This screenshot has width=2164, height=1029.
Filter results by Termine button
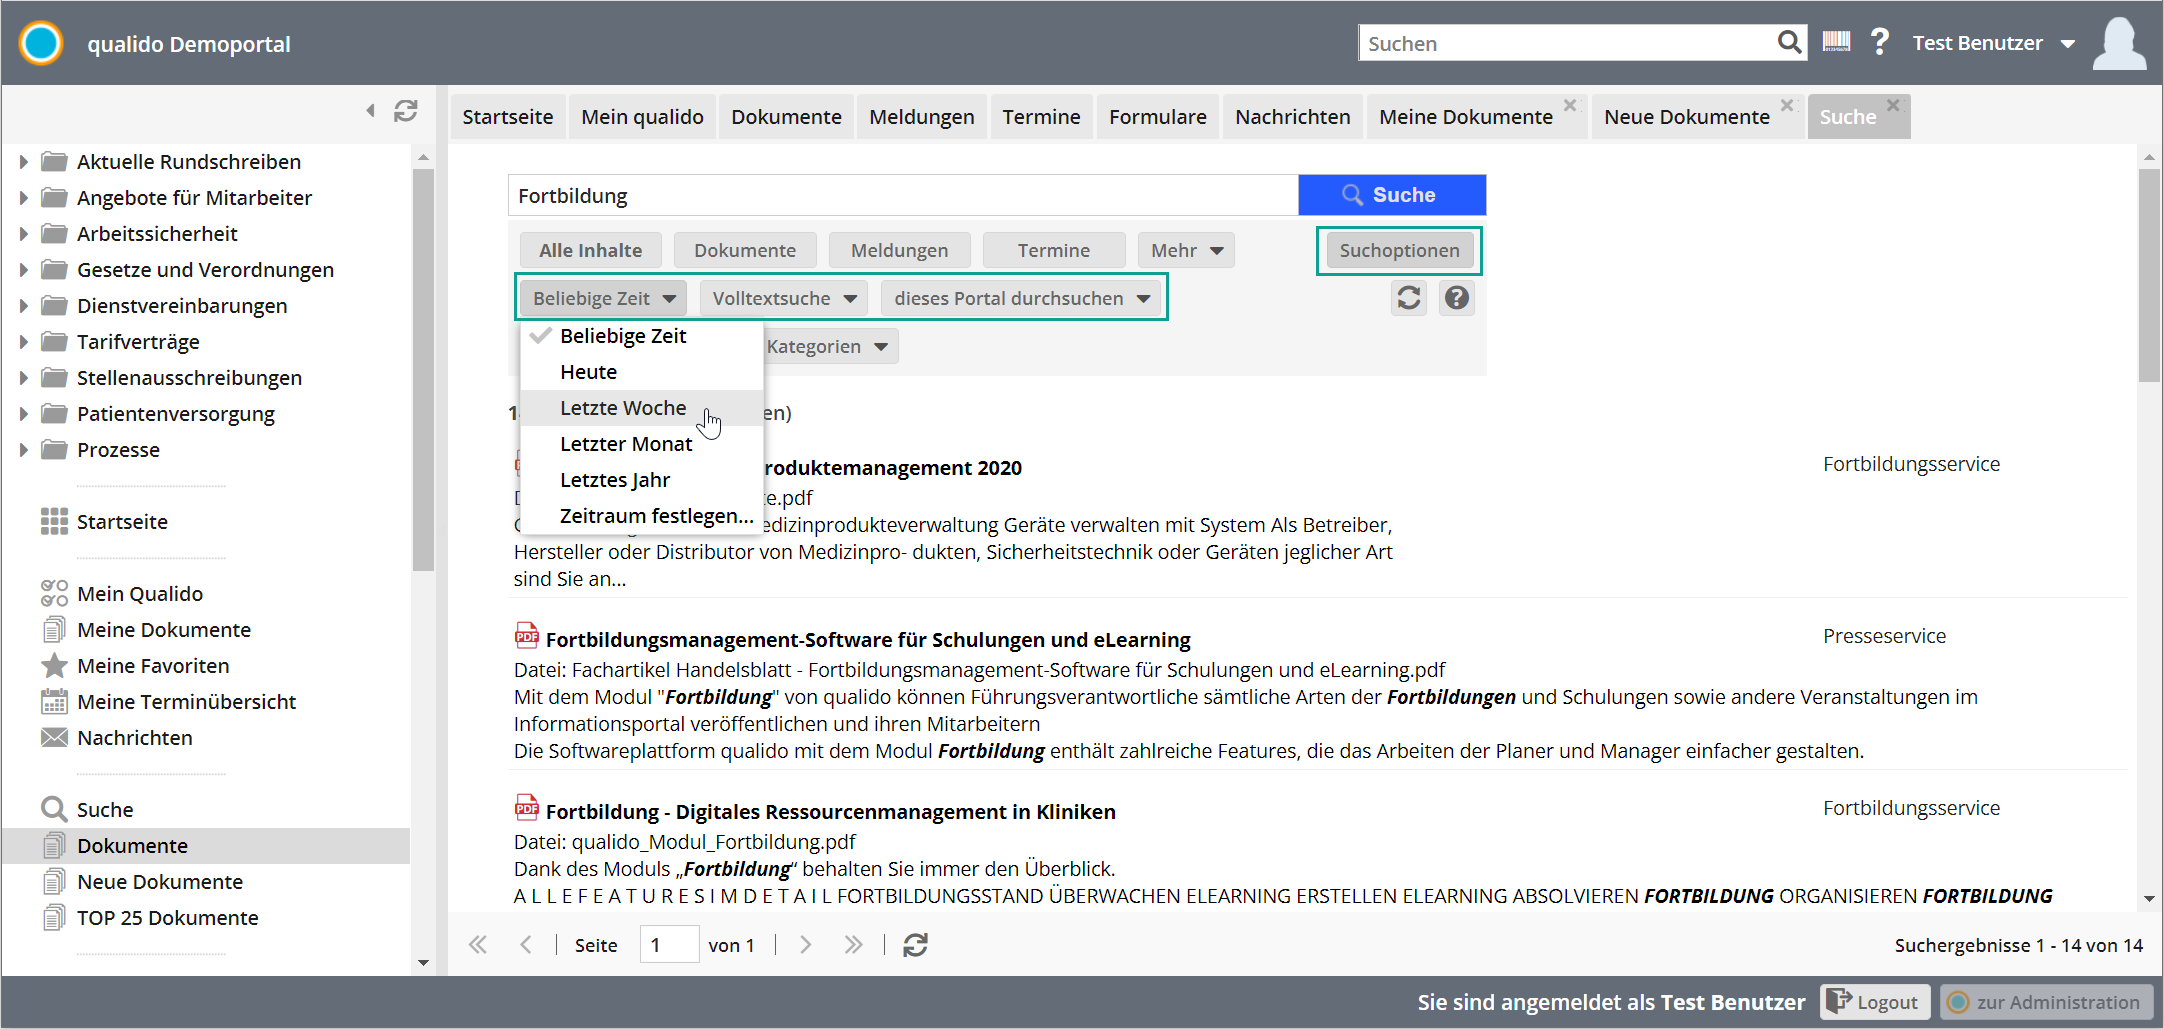coord(1054,250)
